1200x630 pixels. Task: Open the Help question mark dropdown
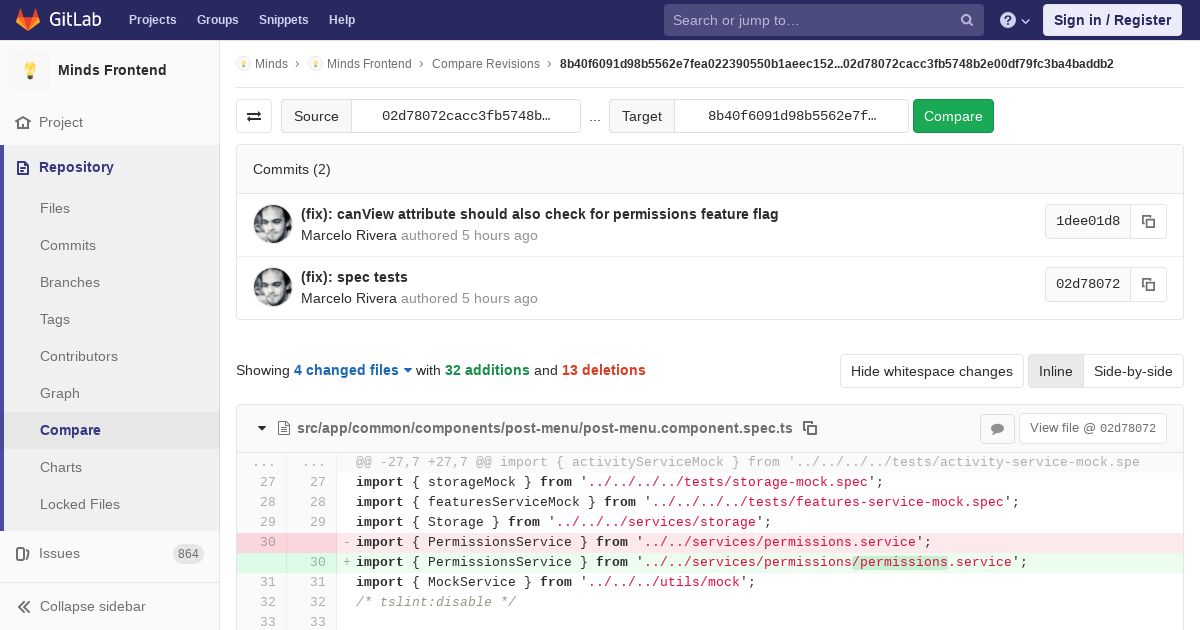pos(1014,20)
